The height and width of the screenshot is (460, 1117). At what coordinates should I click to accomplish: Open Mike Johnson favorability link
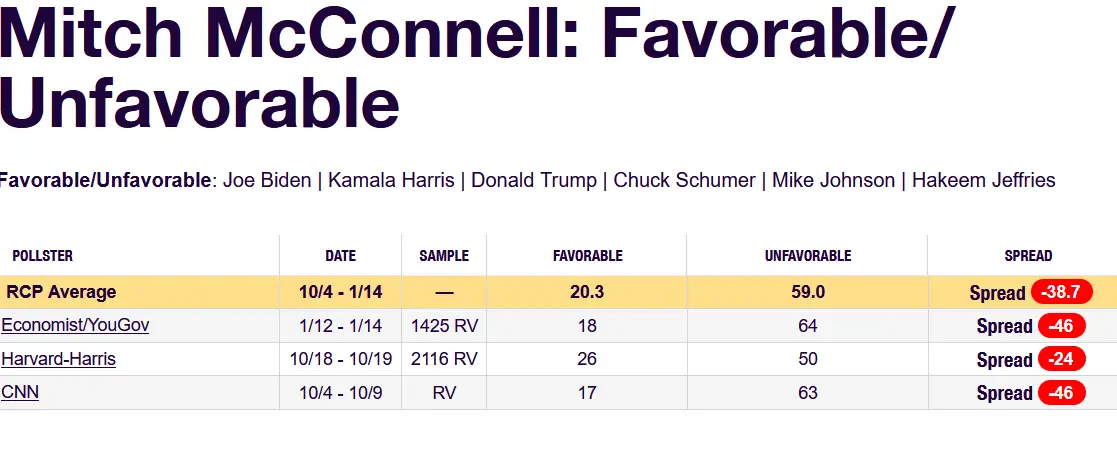pyautogui.click(x=833, y=181)
